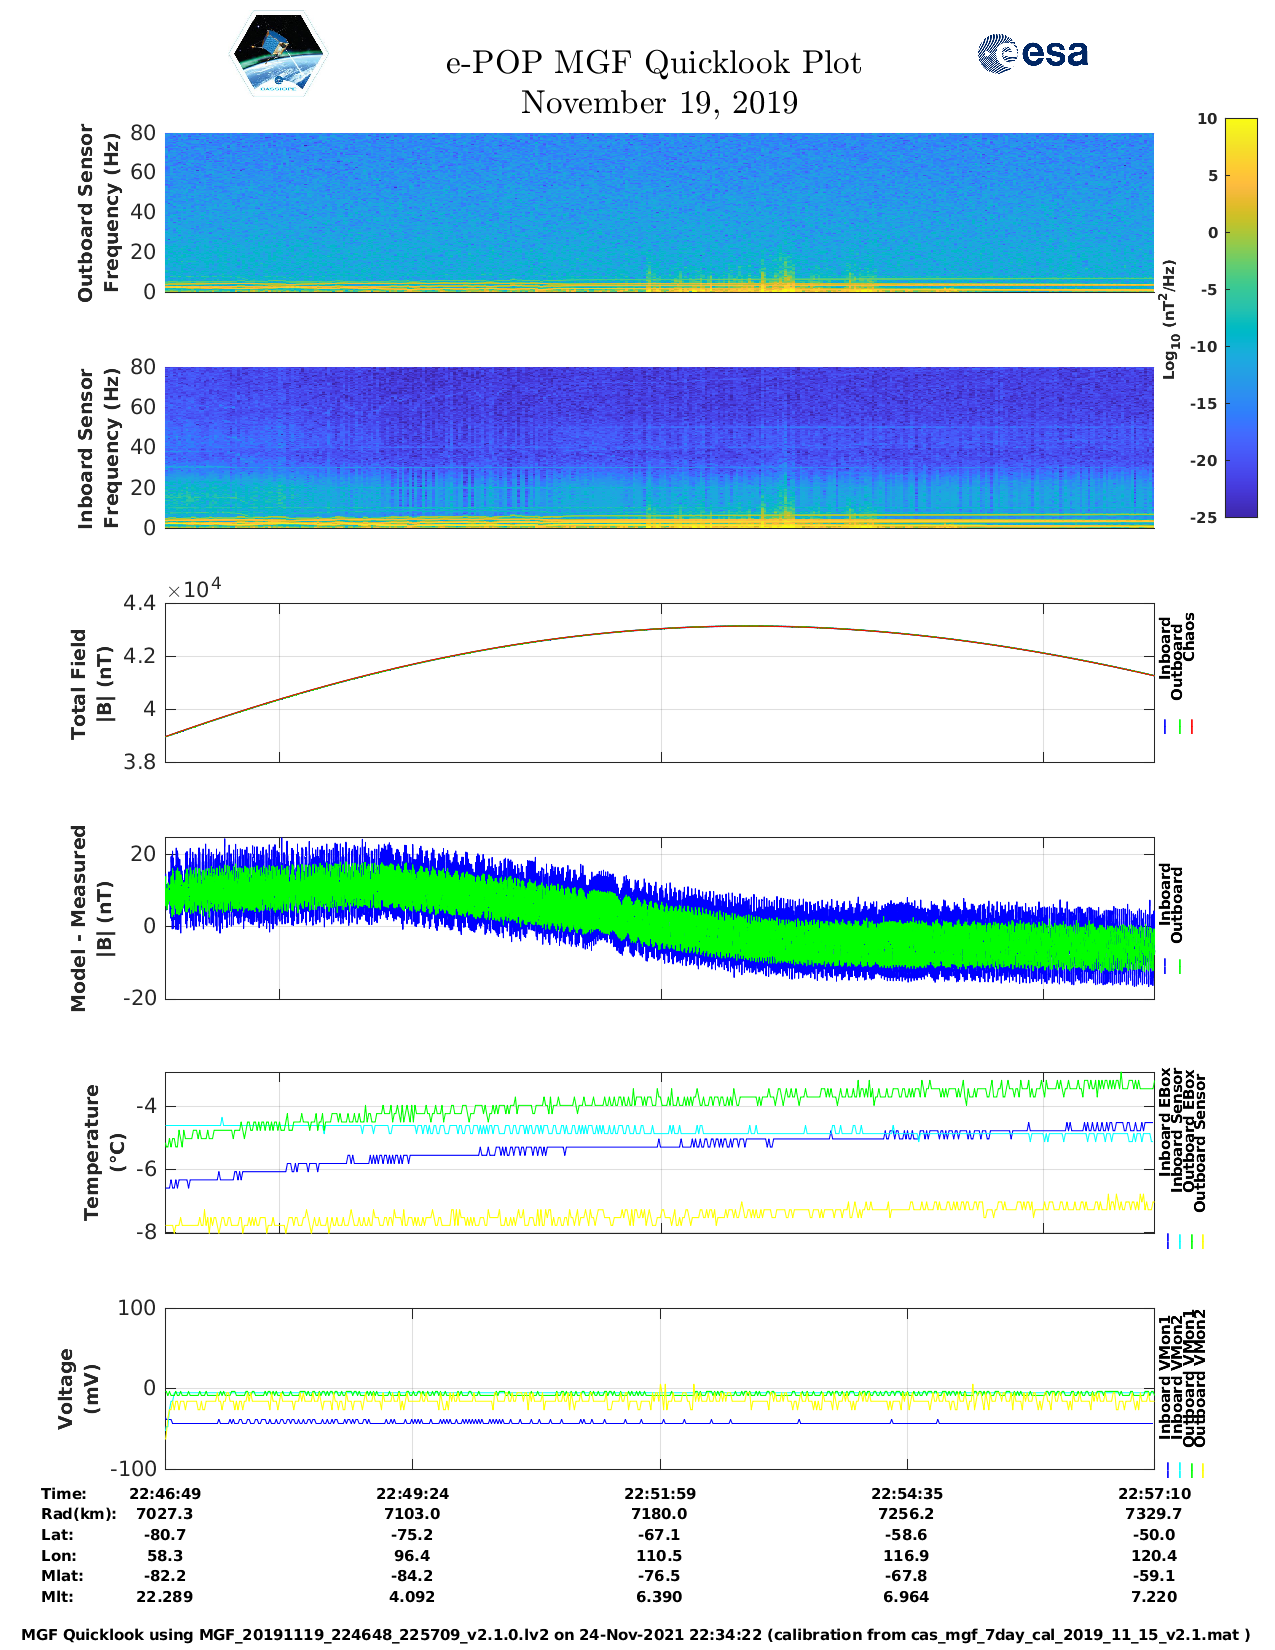1275x1650 pixels.
Task: Click the 22:51:59 time label
Action: (x=659, y=1493)
